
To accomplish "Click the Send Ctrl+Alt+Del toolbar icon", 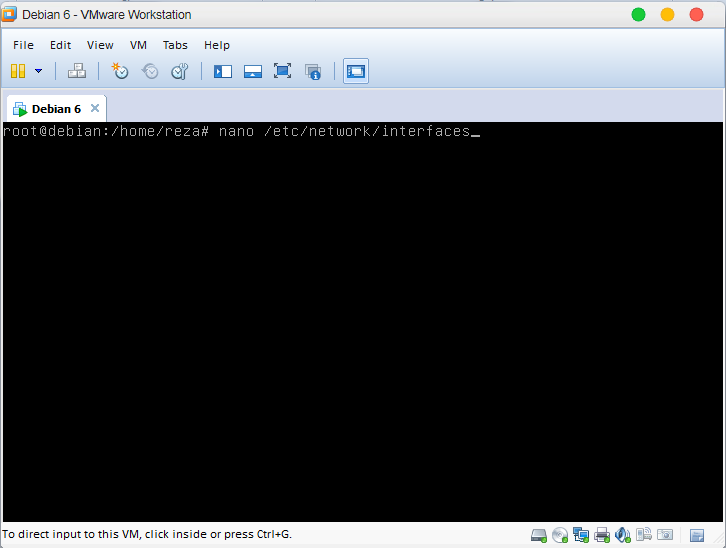I will (77, 71).
